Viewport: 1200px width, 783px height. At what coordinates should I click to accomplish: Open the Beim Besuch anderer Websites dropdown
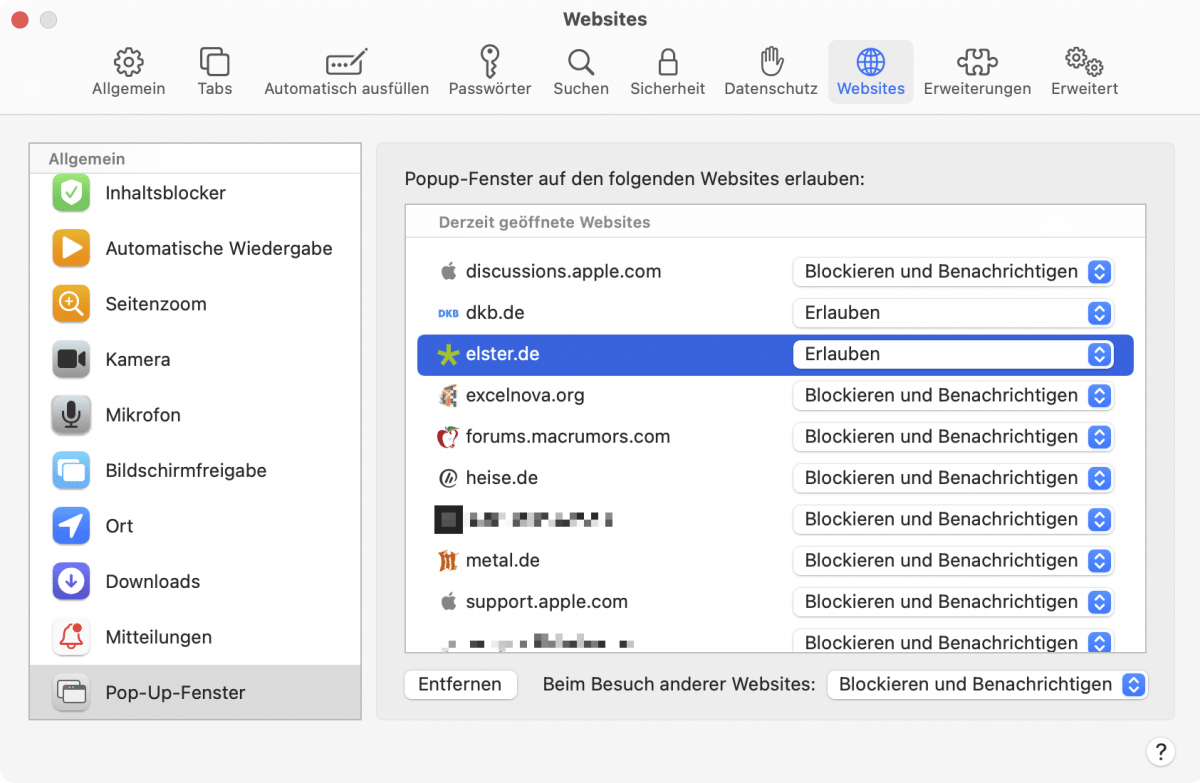(987, 685)
